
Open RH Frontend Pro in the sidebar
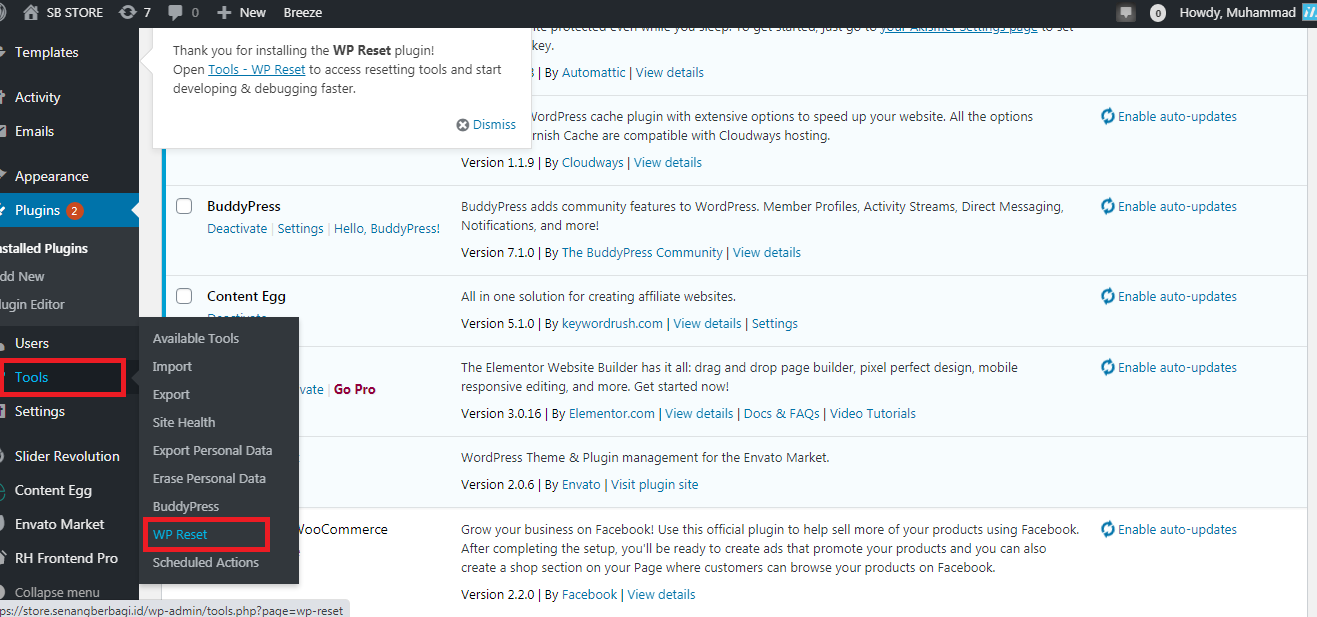pos(66,558)
